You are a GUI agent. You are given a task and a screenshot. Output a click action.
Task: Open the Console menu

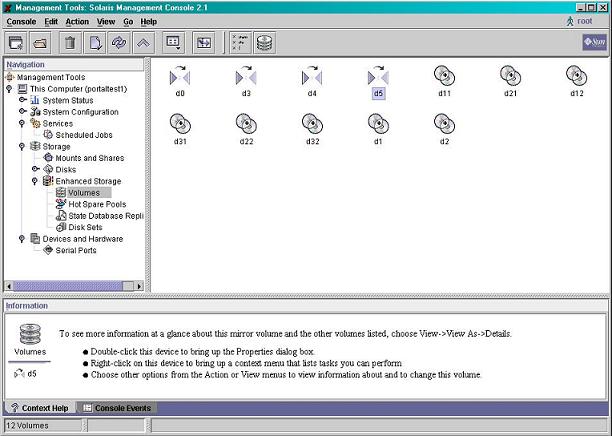pyautogui.click(x=21, y=22)
